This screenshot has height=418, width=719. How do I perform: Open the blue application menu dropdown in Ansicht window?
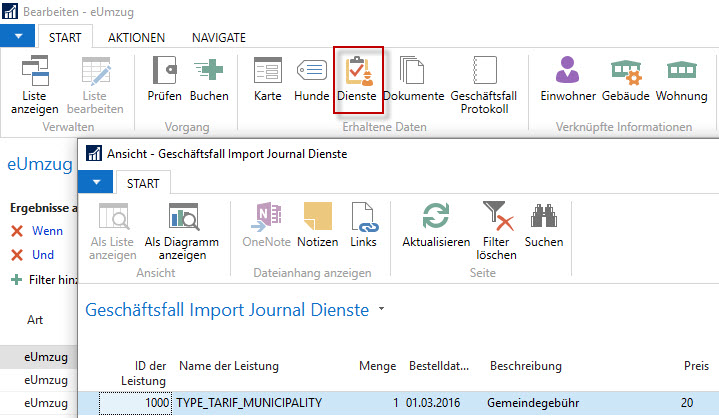(96, 182)
